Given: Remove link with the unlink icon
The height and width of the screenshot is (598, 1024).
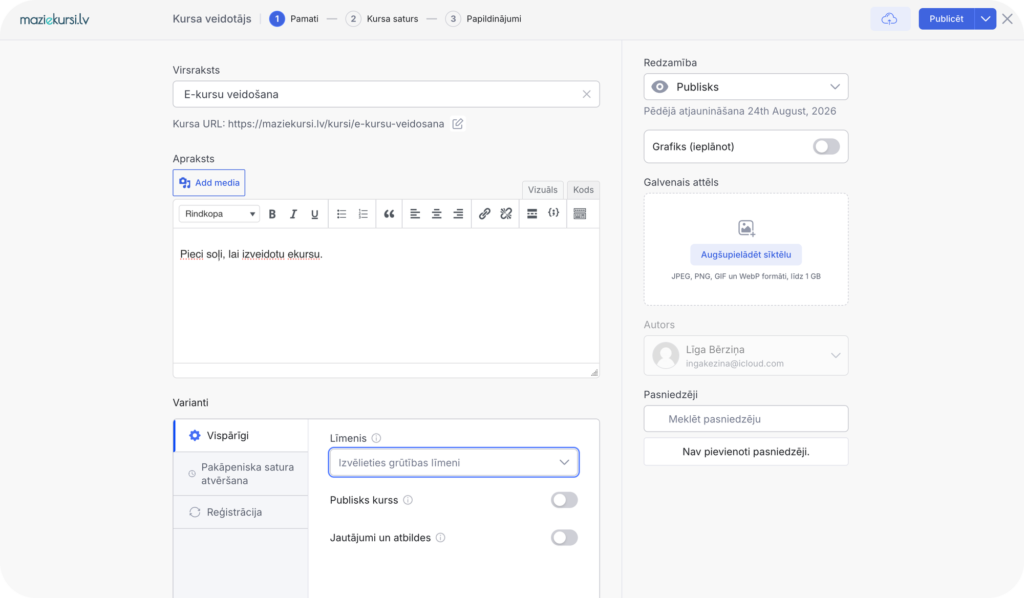Looking at the screenshot, I should (506, 214).
